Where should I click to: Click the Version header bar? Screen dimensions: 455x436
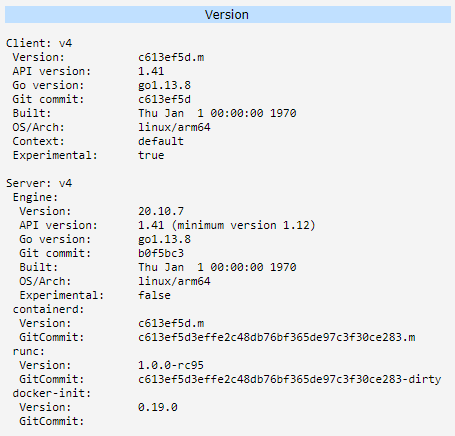point(228,15)
